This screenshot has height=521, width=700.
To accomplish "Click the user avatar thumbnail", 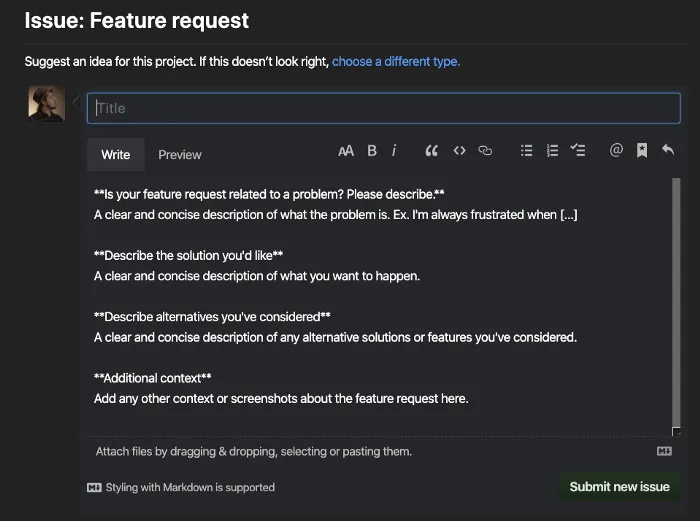I will pos(46,104).
